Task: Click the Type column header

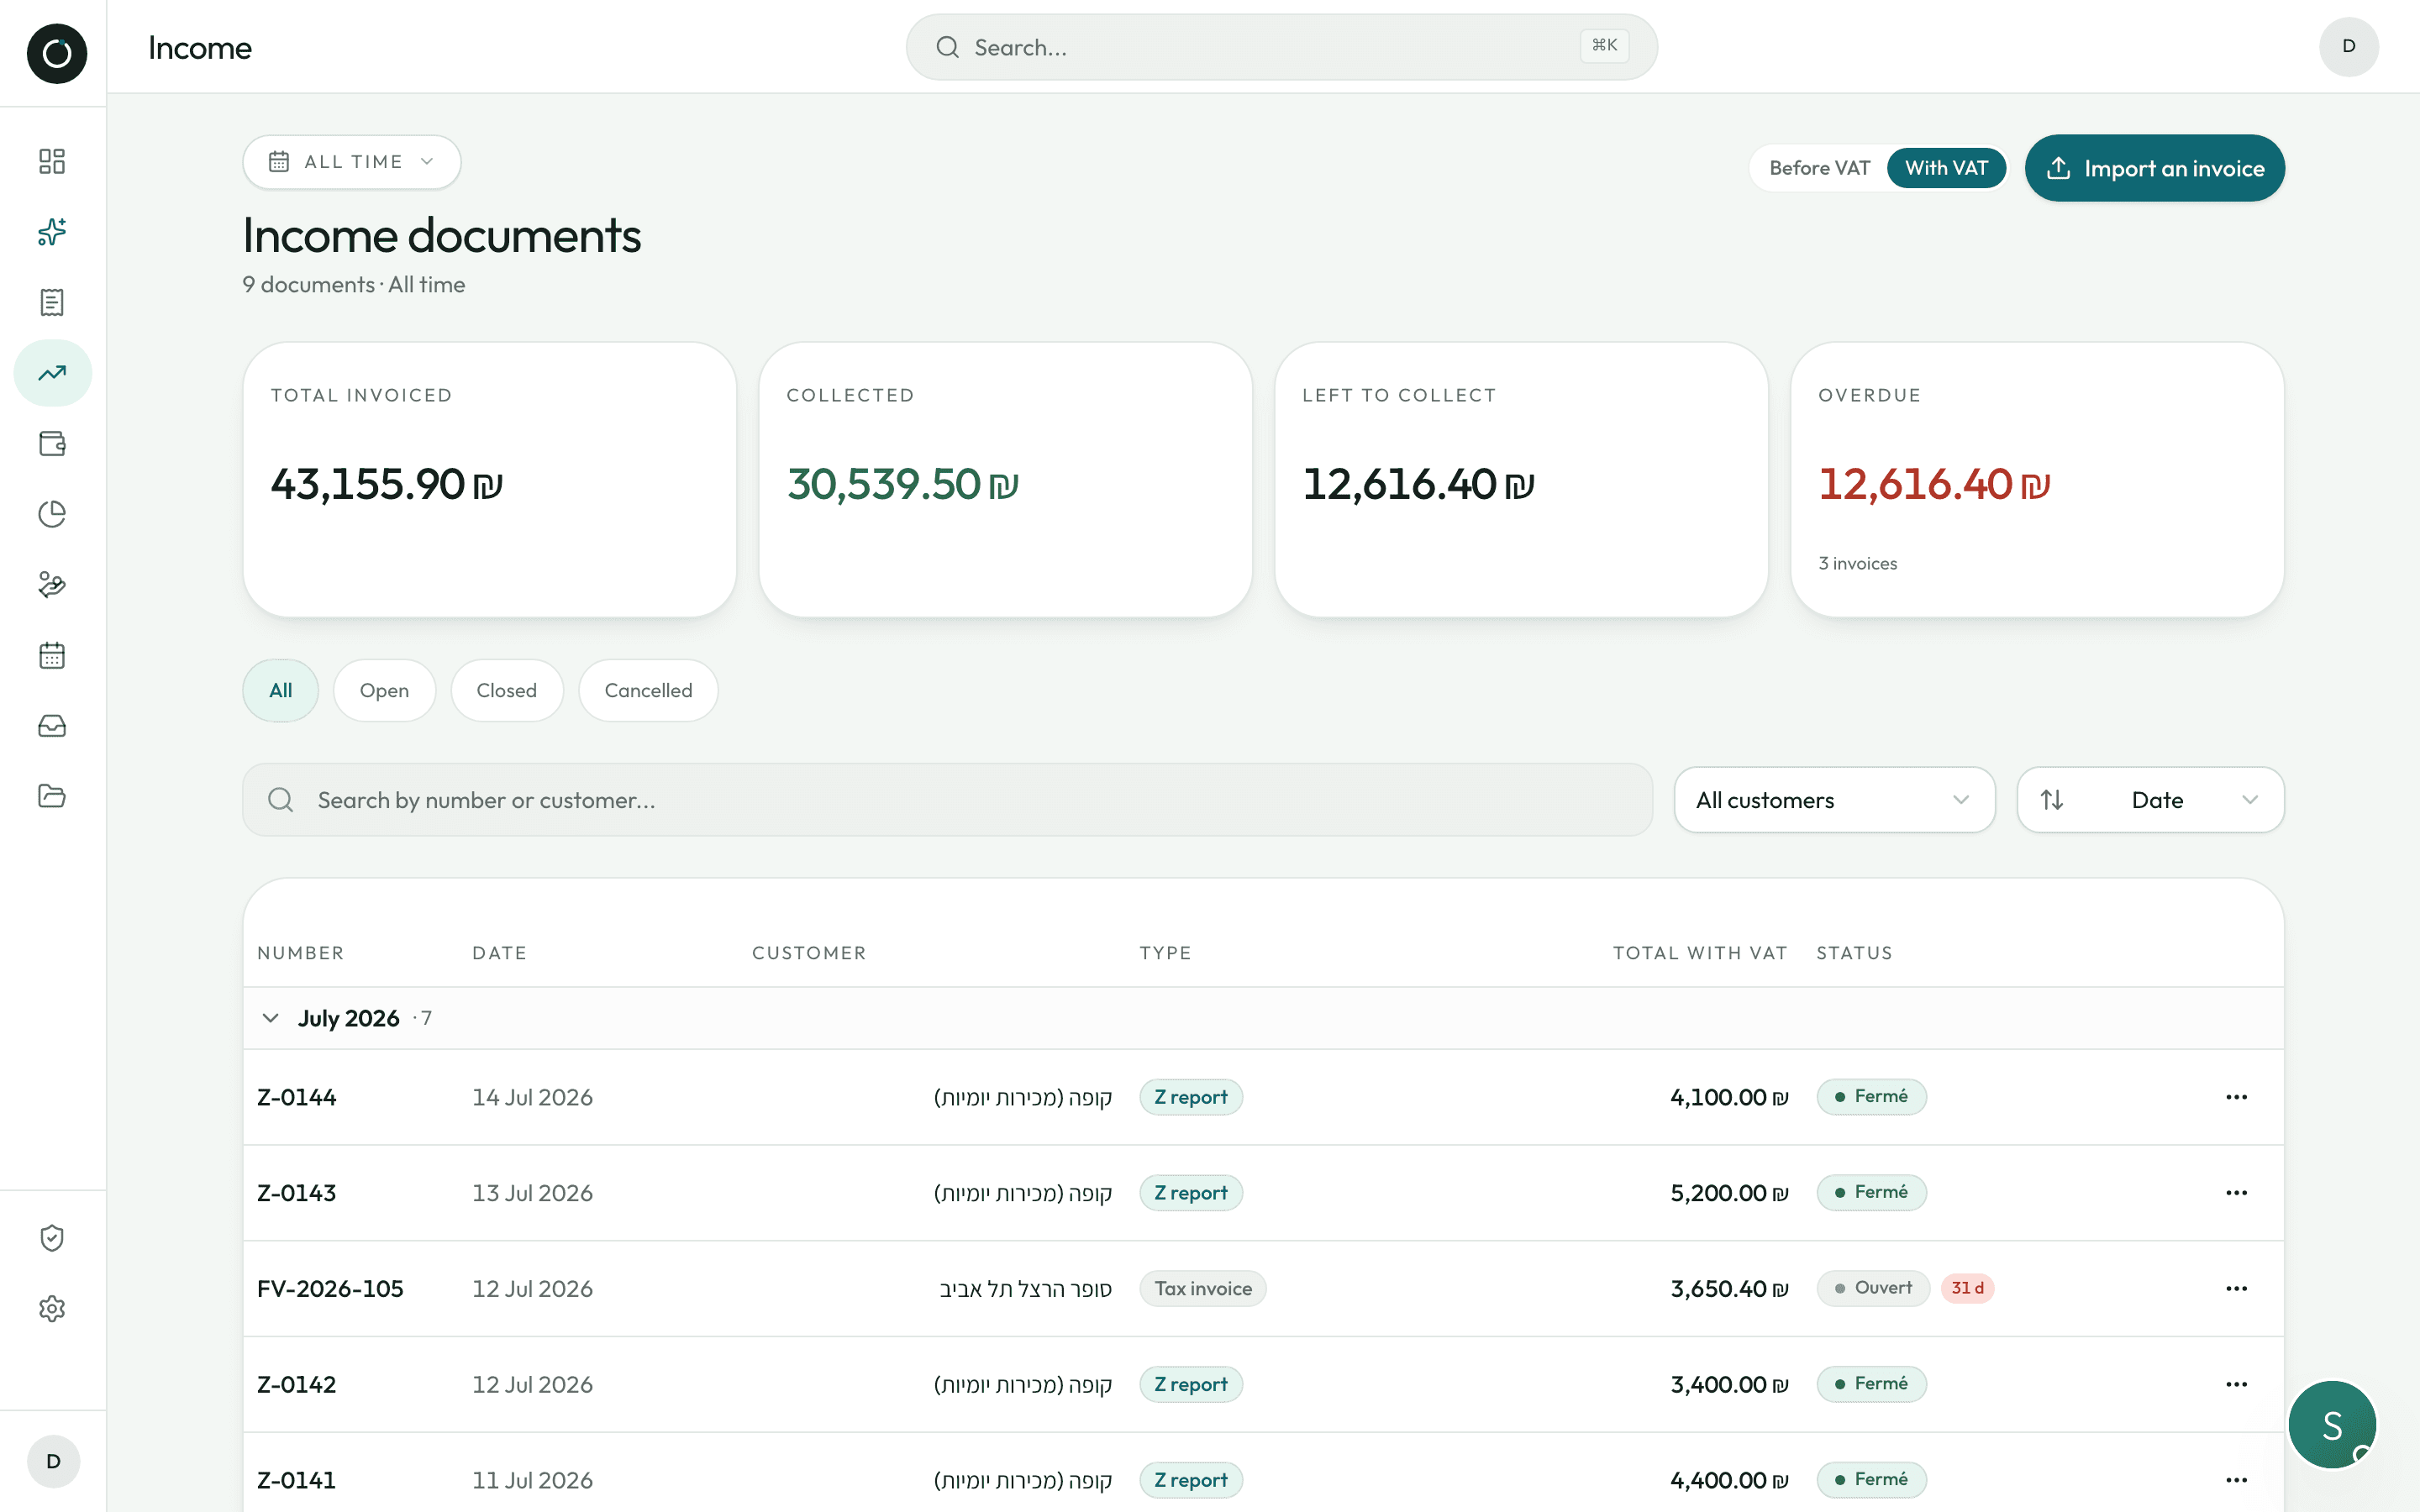Action: coord(1165,953)
